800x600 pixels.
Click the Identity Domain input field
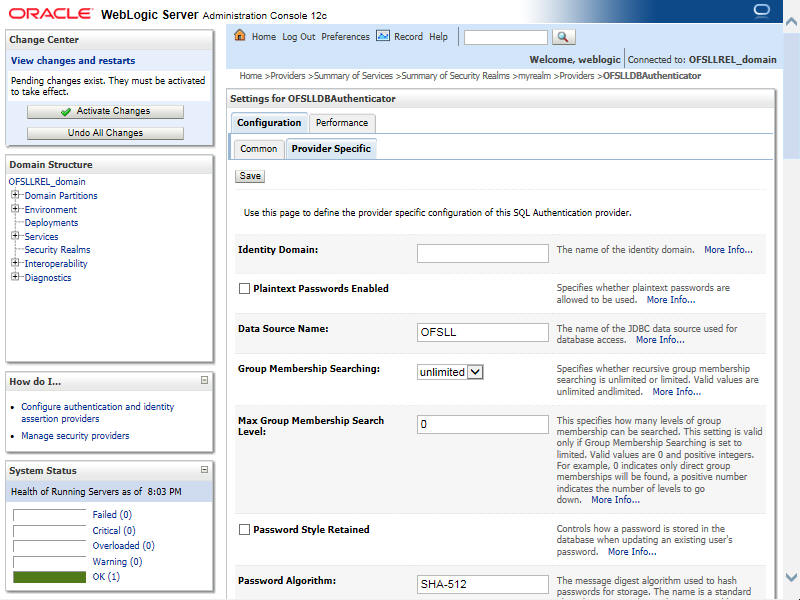[483, 253]
